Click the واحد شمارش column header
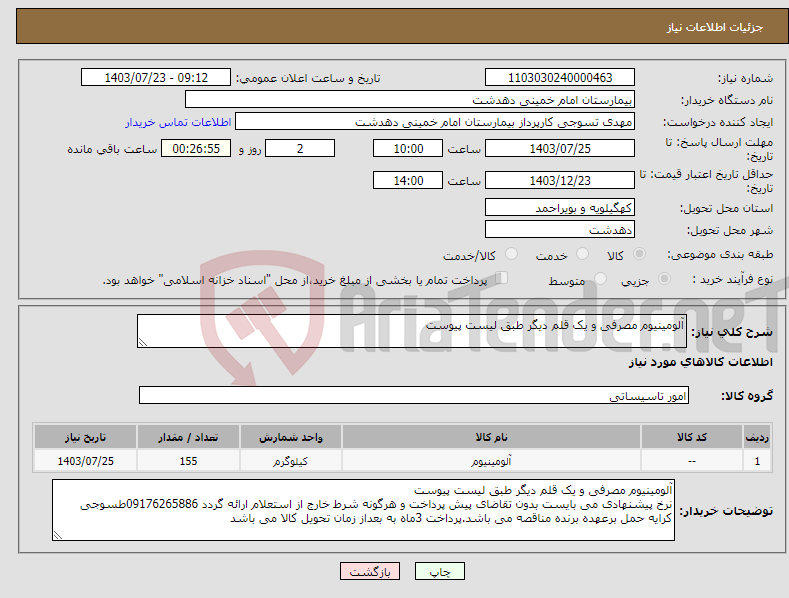 coord(291,437)
